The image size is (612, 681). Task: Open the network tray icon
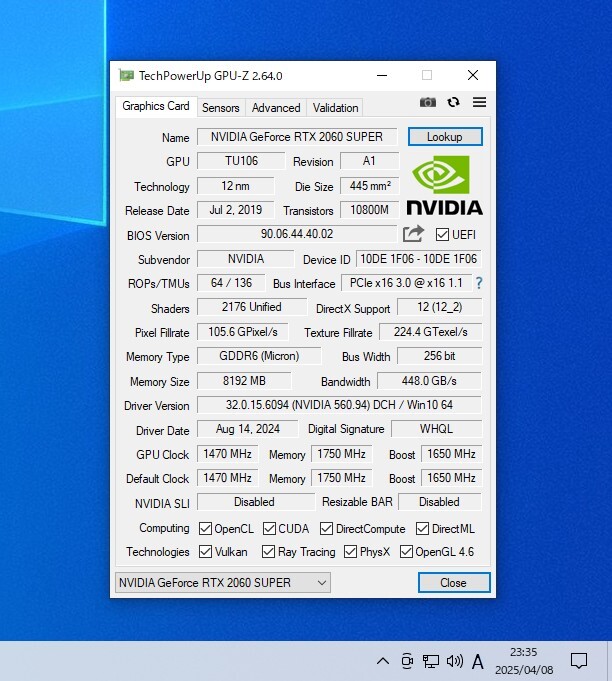tap(430, 661)
